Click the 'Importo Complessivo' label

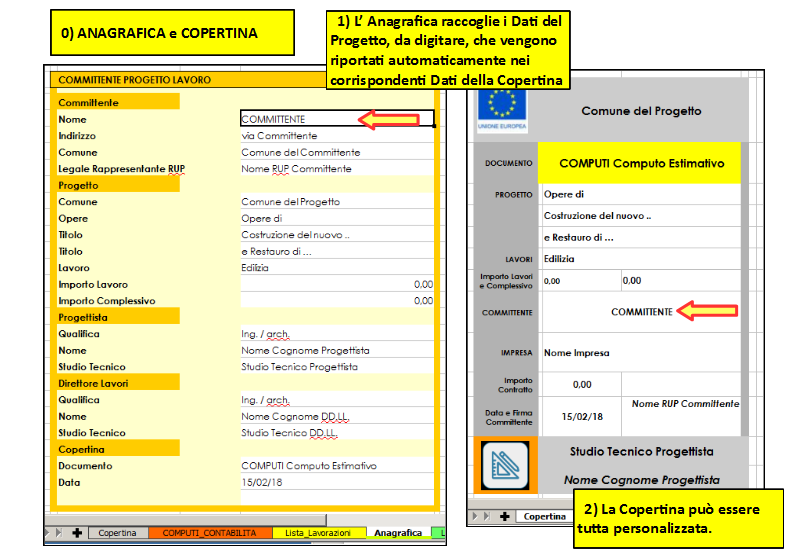tap(107, 301)
